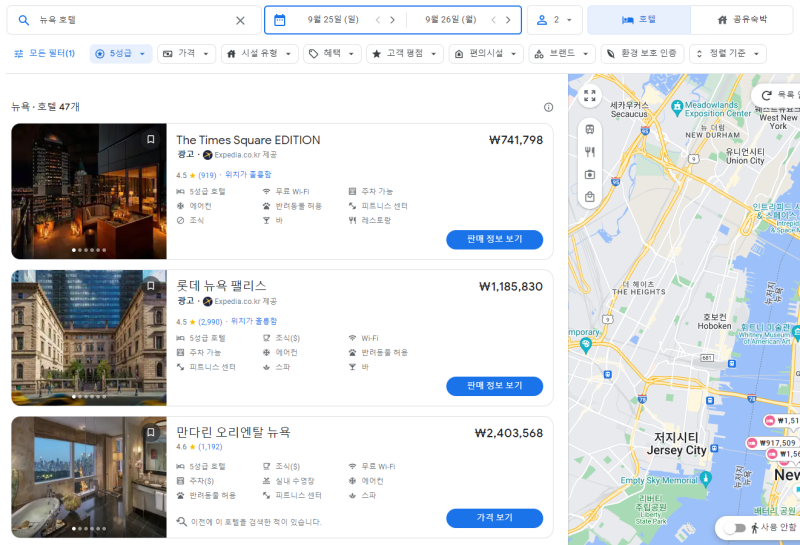Click 위치가 훌륭함 on 롯데 뉴욕 팰리스

254,321
